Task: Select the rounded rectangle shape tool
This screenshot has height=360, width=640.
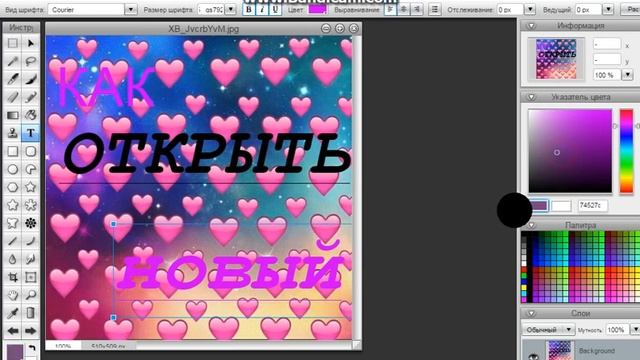Action: (x=31, y=151)
